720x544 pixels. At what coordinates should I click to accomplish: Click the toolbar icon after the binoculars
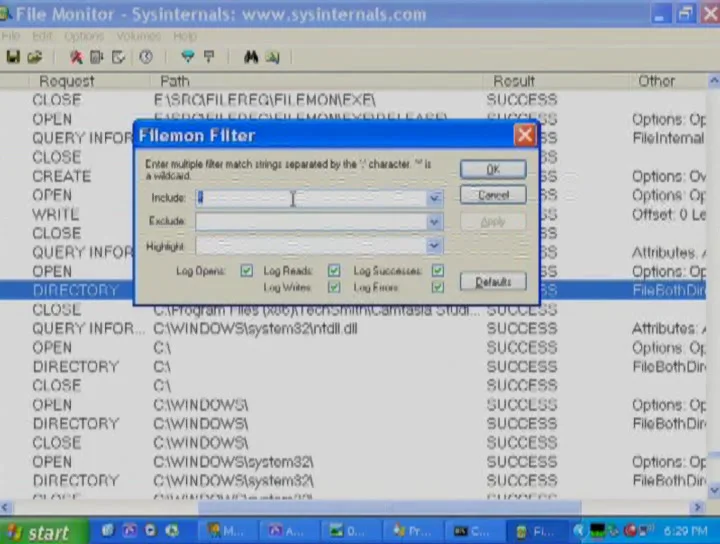pos(272,57)
